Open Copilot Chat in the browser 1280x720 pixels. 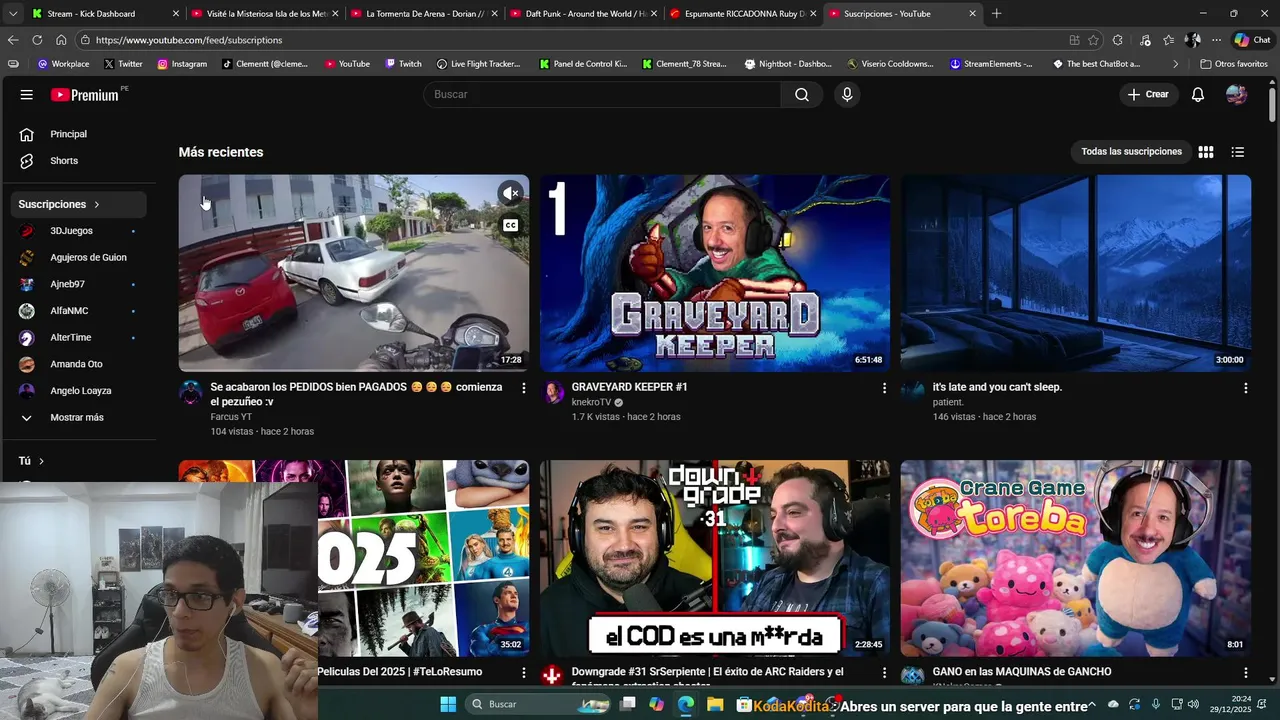[1252, 40]
